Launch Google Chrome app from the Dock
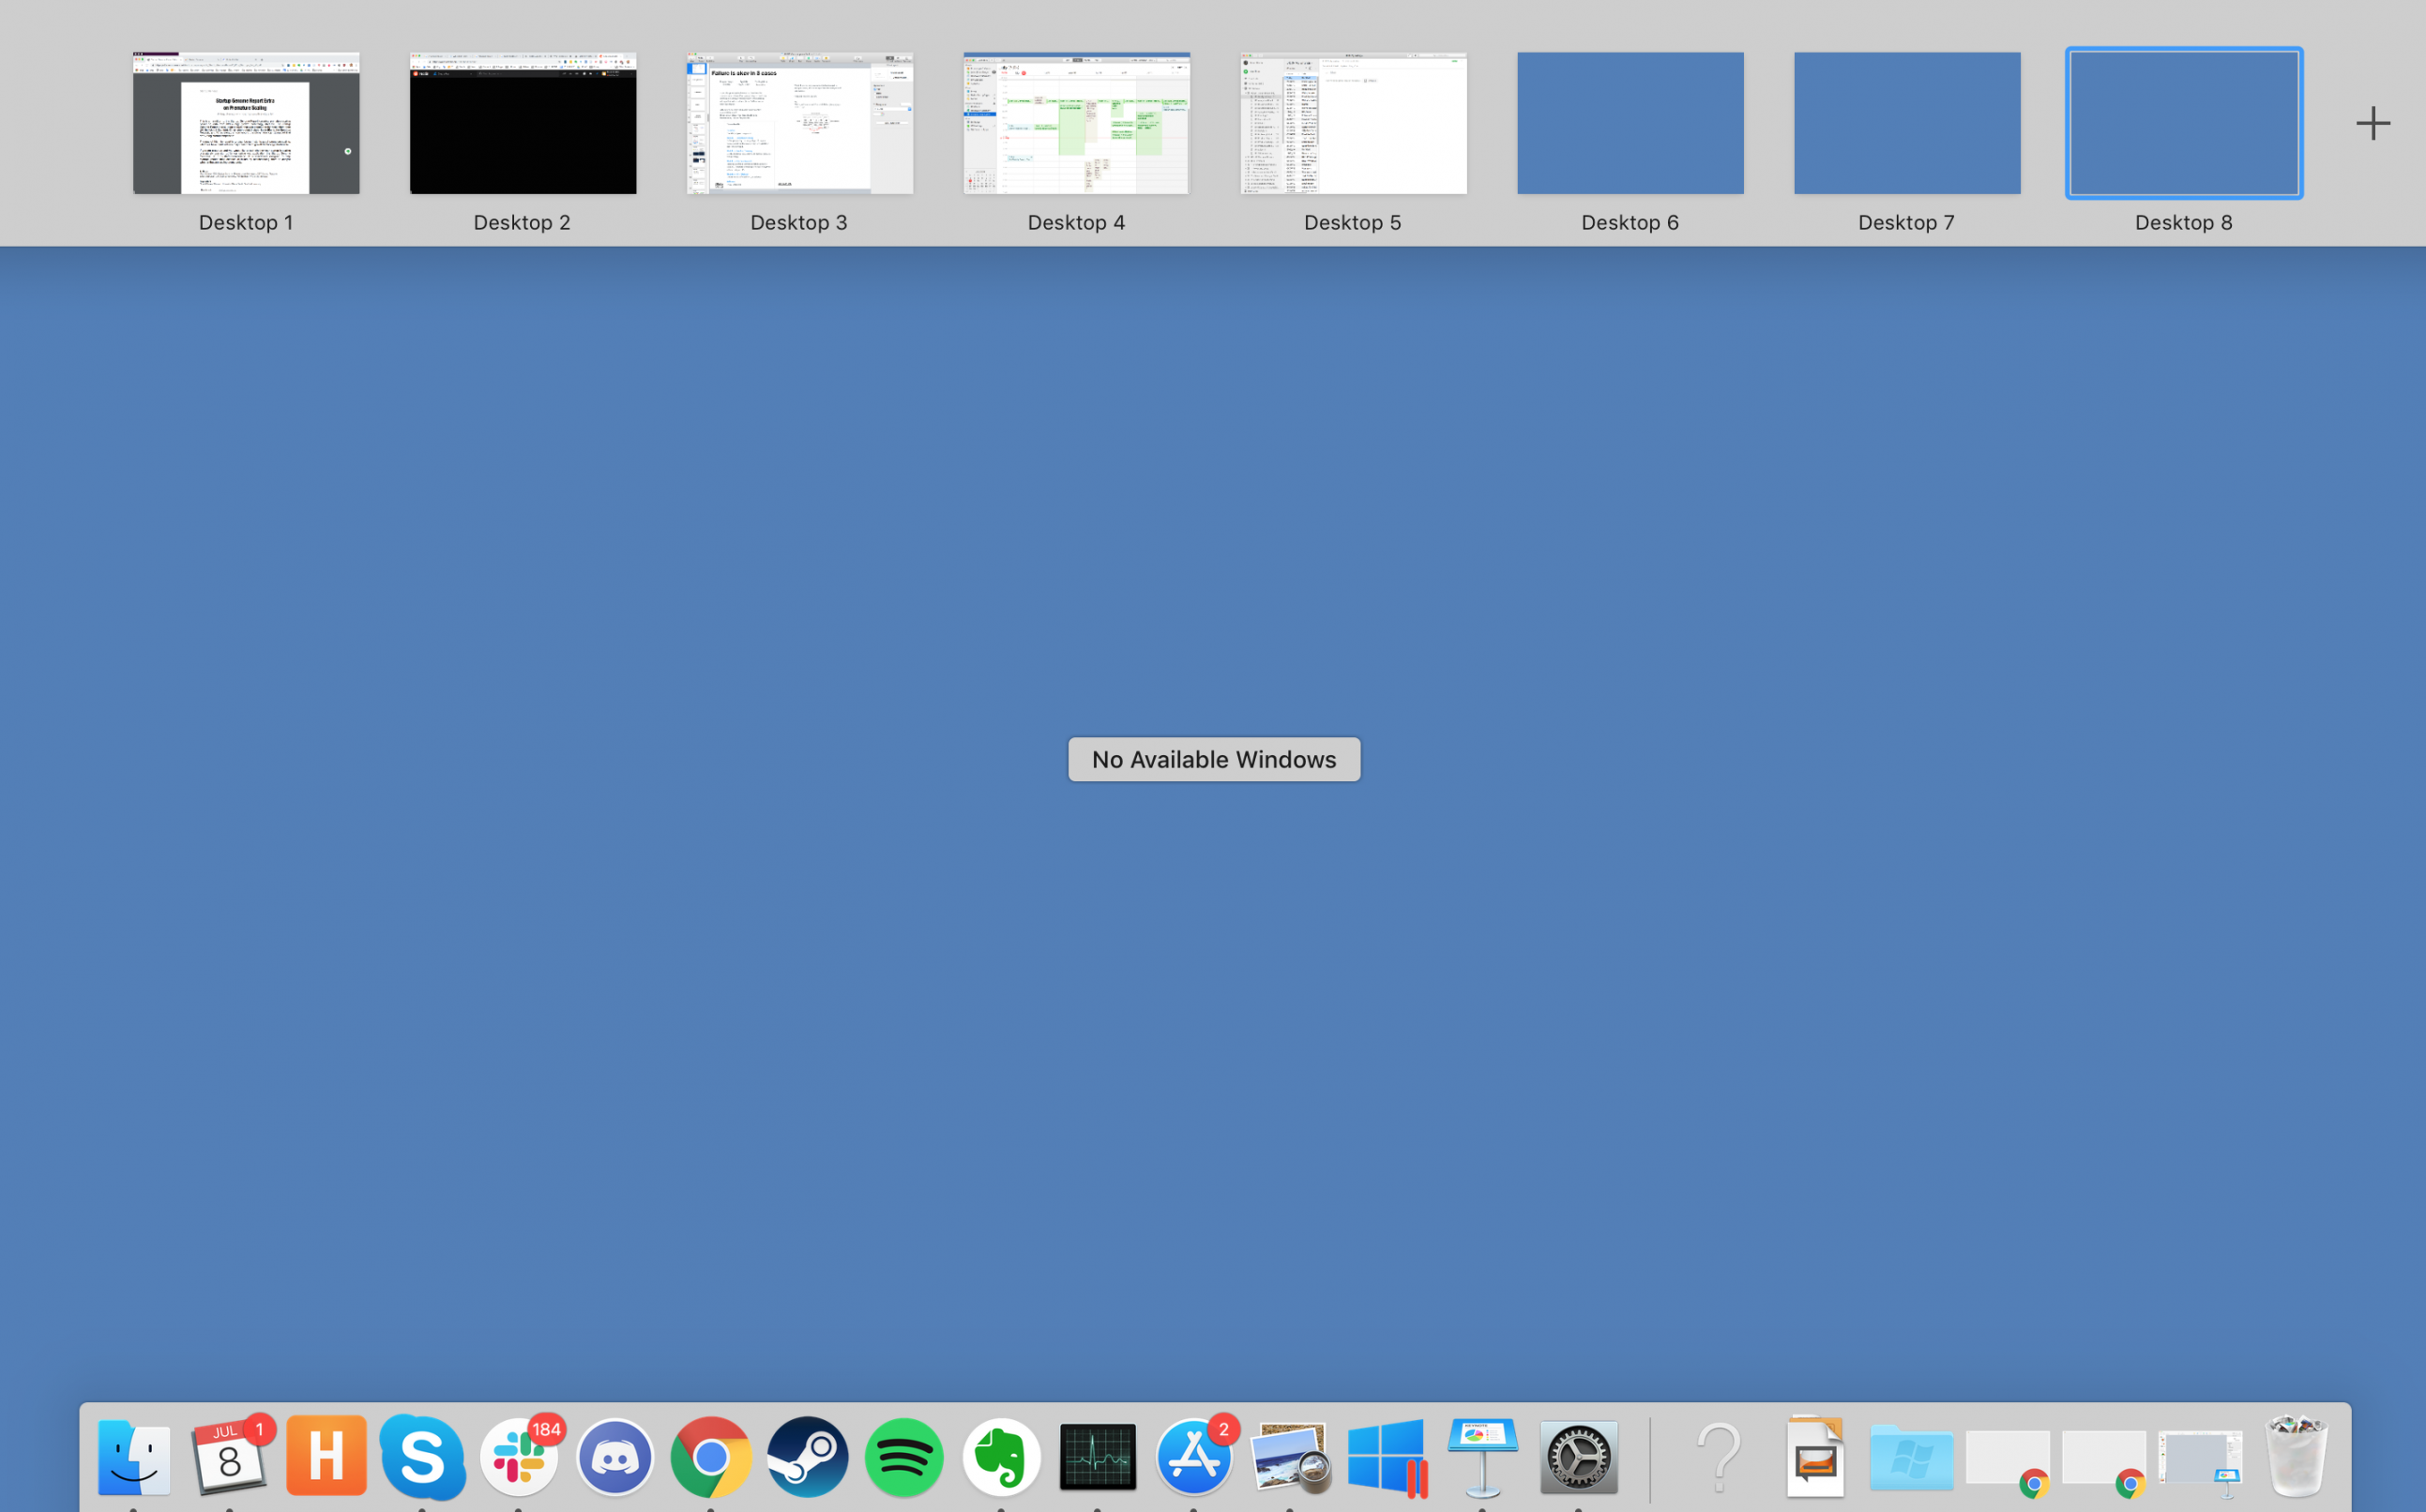Viewport: 2426px width, 1512px height. [711, 1457]
